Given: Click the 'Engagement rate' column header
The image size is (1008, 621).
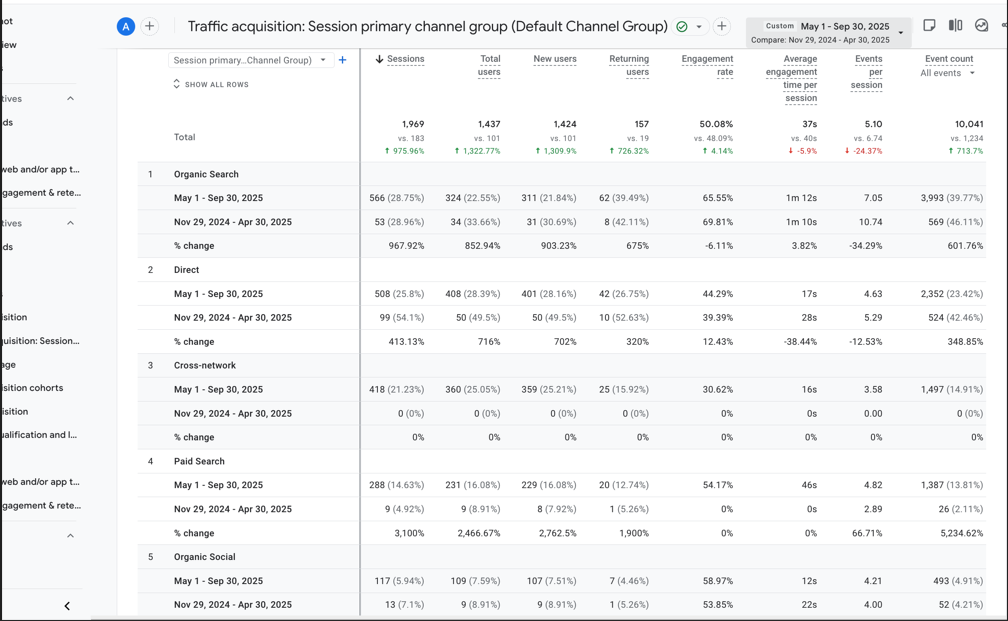Looking at the screenshot, I should [707, 65].
